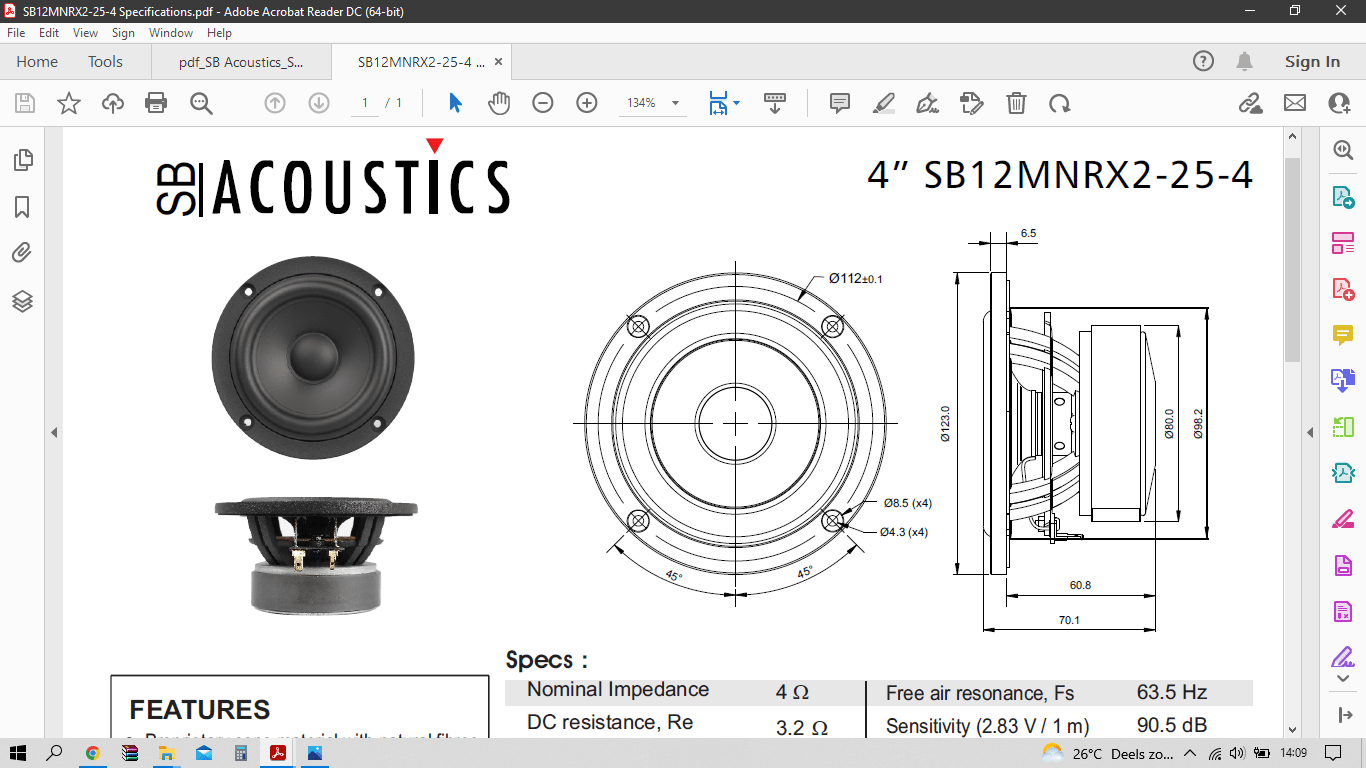Save the file with the floppy disk icon

click(25, 103)
